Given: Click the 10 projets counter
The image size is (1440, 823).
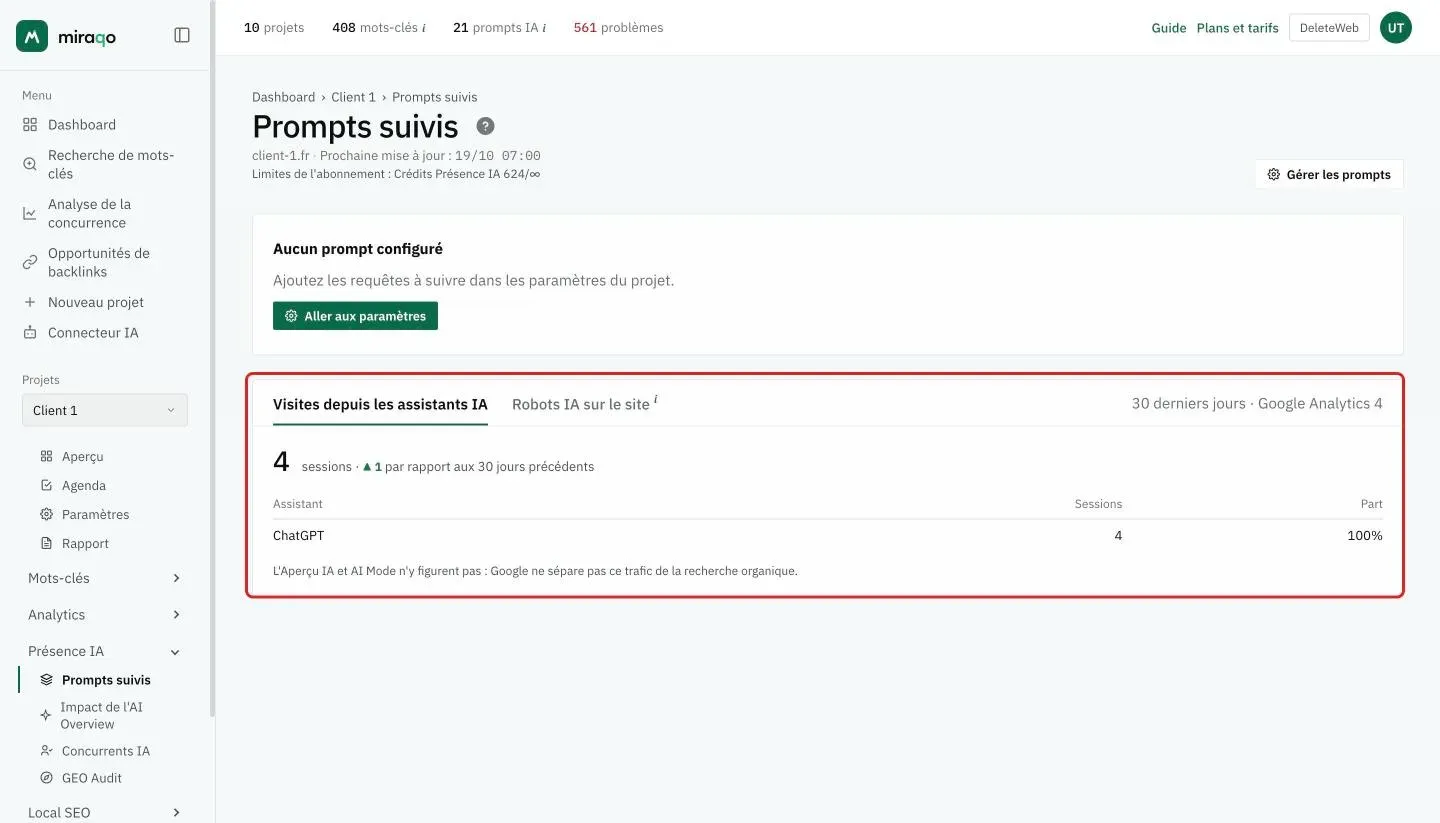Looking at the screenshot, I should tap(274, 28).
